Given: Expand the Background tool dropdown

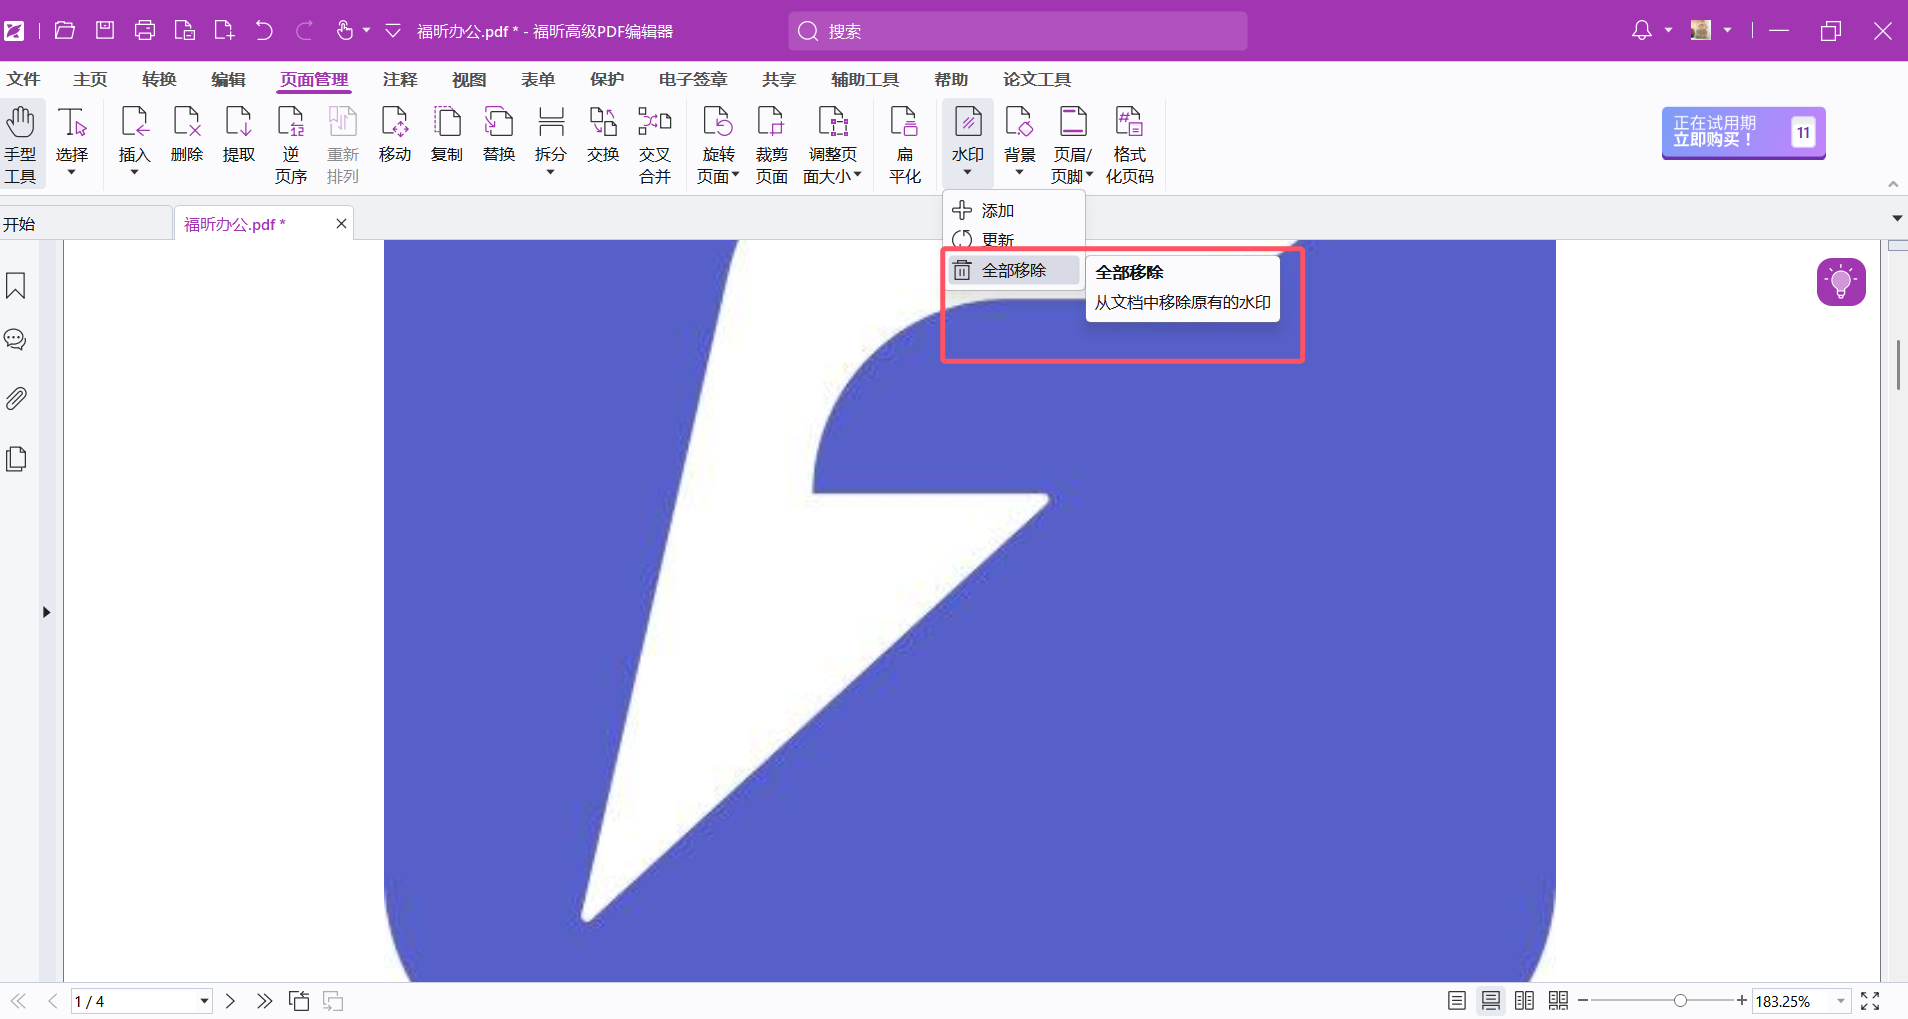Looking at the screenshot, I should (x=1019, y=173).
